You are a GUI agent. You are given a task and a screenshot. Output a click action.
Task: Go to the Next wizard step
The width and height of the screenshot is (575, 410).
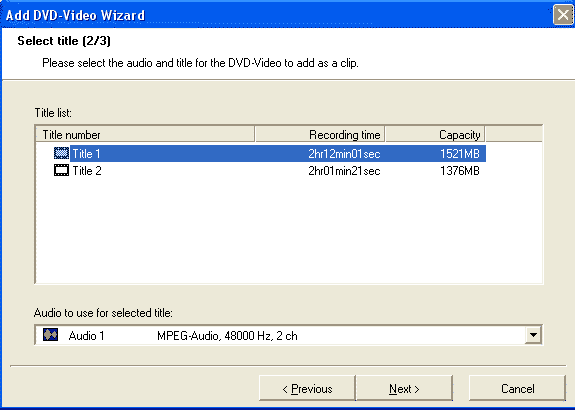click(404, 388)
